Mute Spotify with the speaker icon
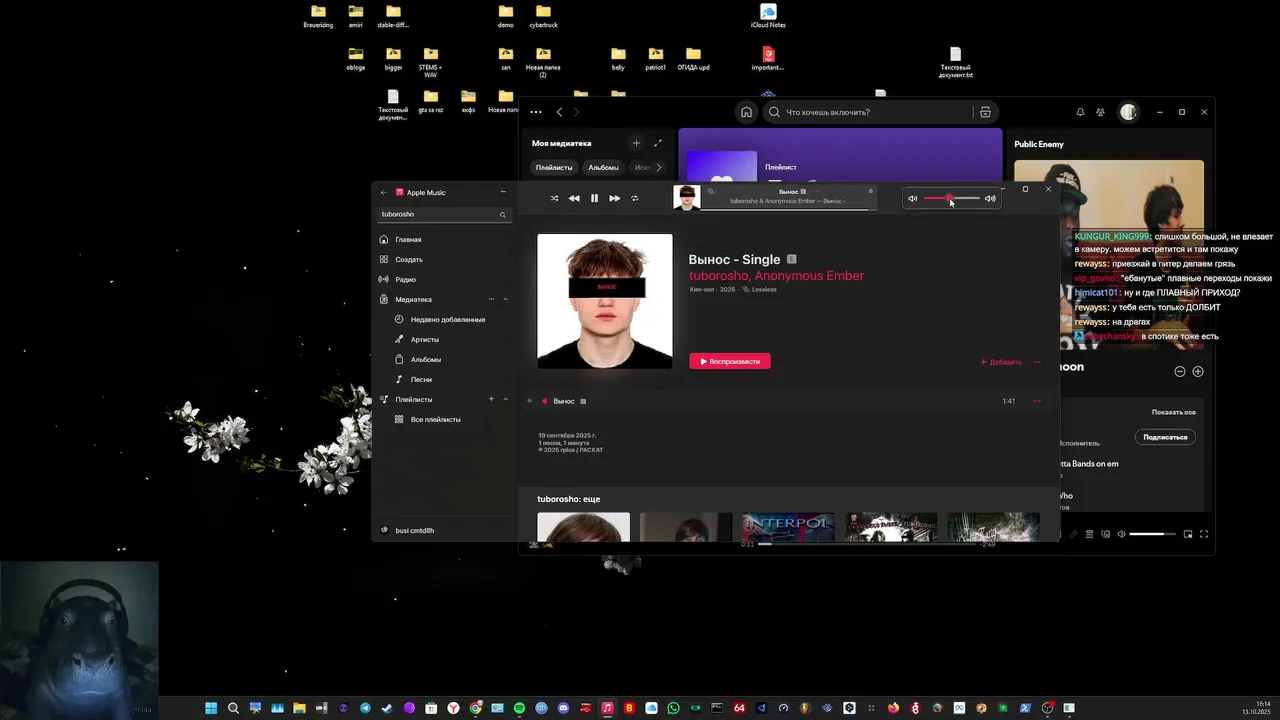The width and height of the screenshot is (1280, 720). [x=1121, y=534]
